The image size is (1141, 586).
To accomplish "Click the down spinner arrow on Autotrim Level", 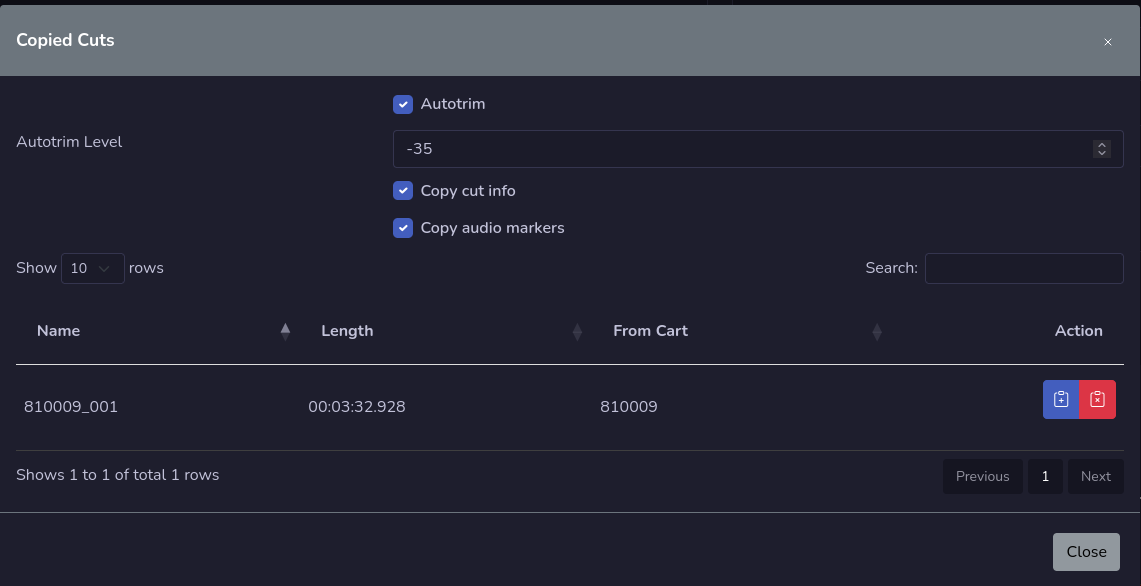I will pos(1102,152).
